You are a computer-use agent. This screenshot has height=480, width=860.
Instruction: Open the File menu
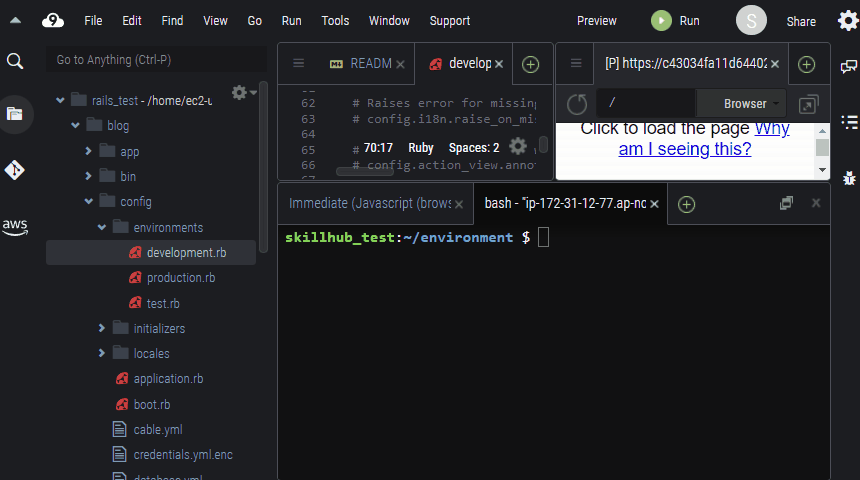coord(93,21)
